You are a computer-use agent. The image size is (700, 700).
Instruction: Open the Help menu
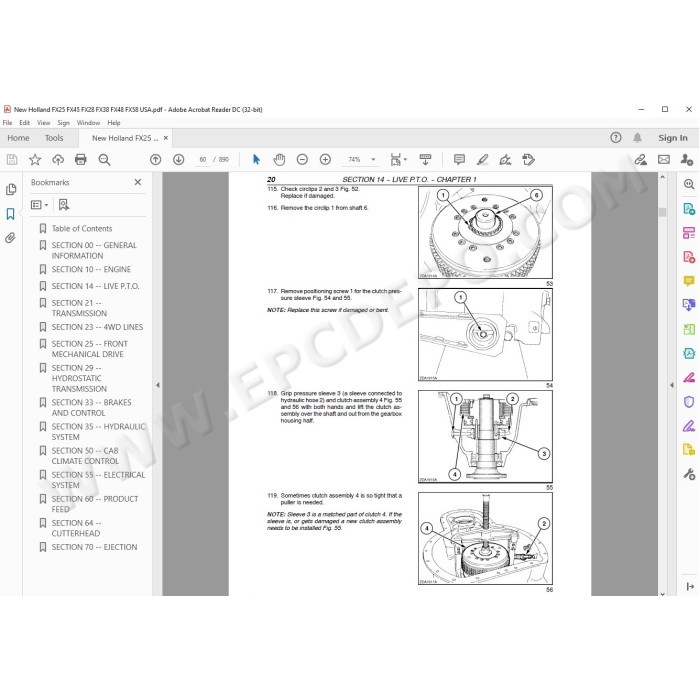(114, 122)
